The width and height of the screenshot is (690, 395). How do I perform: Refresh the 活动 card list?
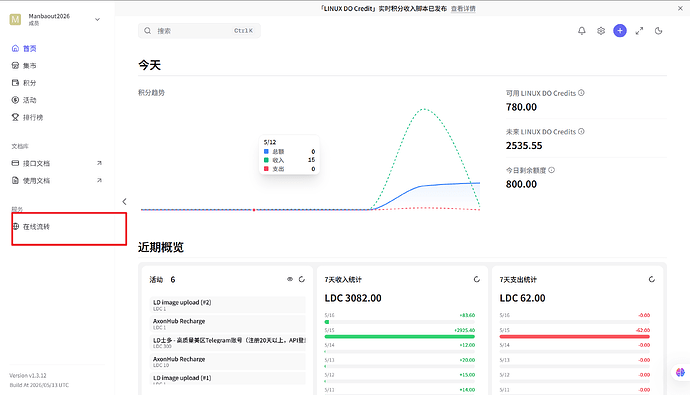coord(302,279)
